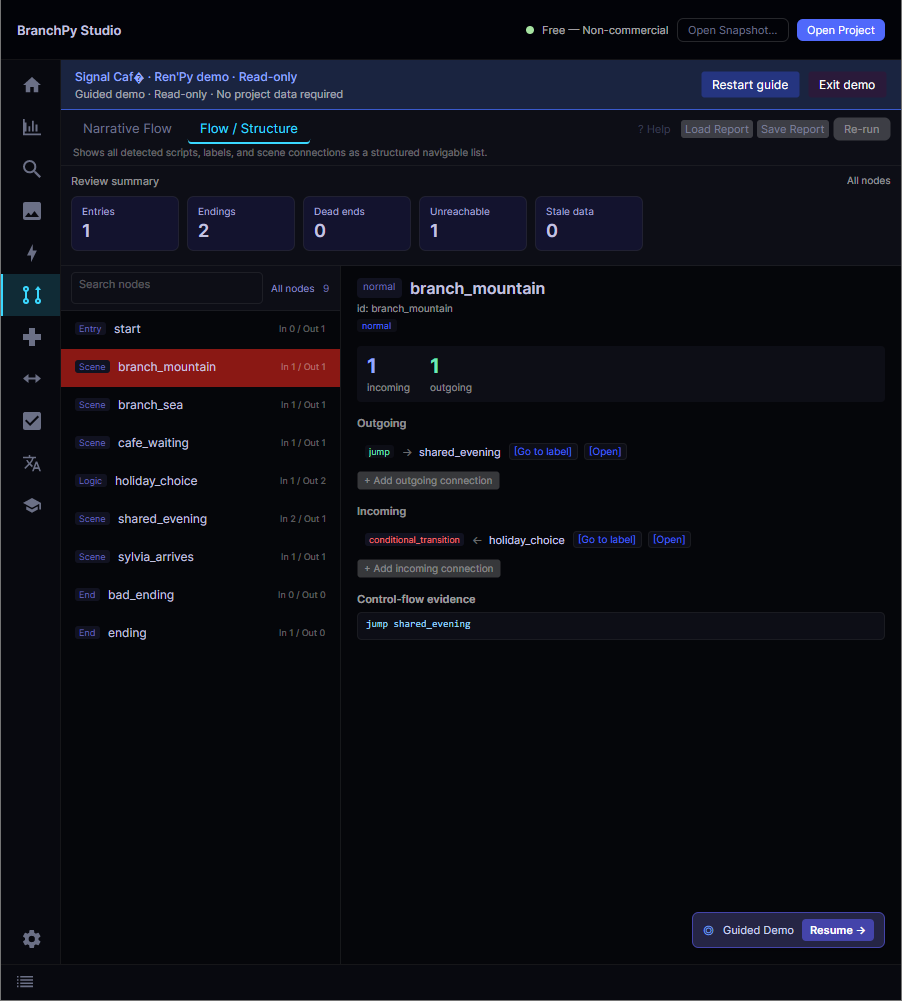This screenshot has width=902, height=1001.
Task: Click Add incoming connection button
Action: [428, 569]
